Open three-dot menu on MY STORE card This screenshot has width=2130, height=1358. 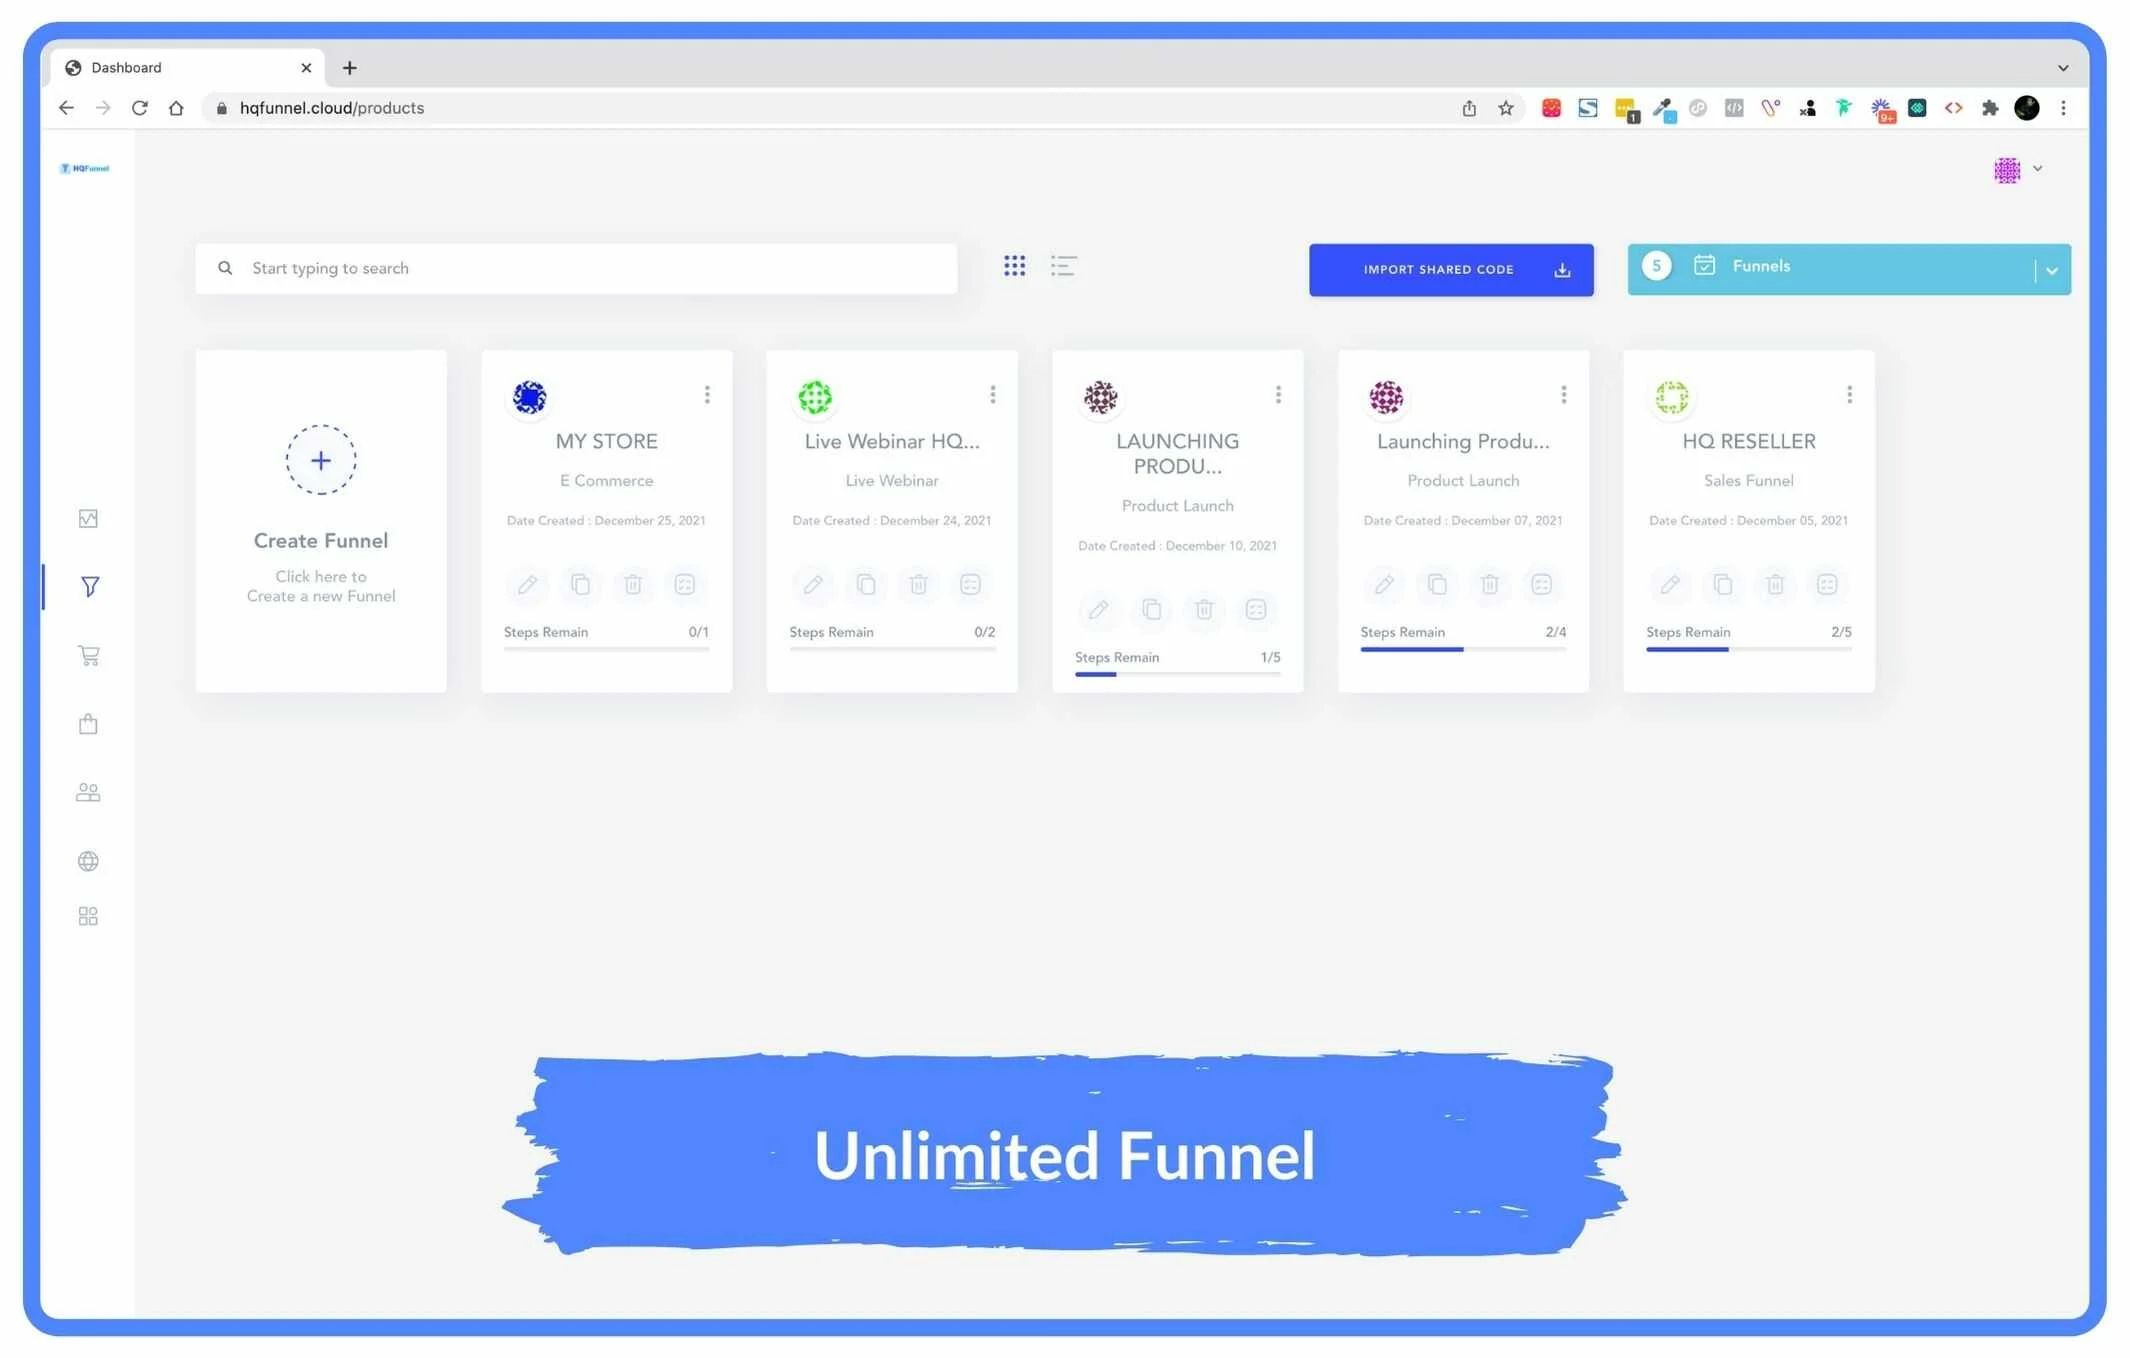click(x=707, y=394)
